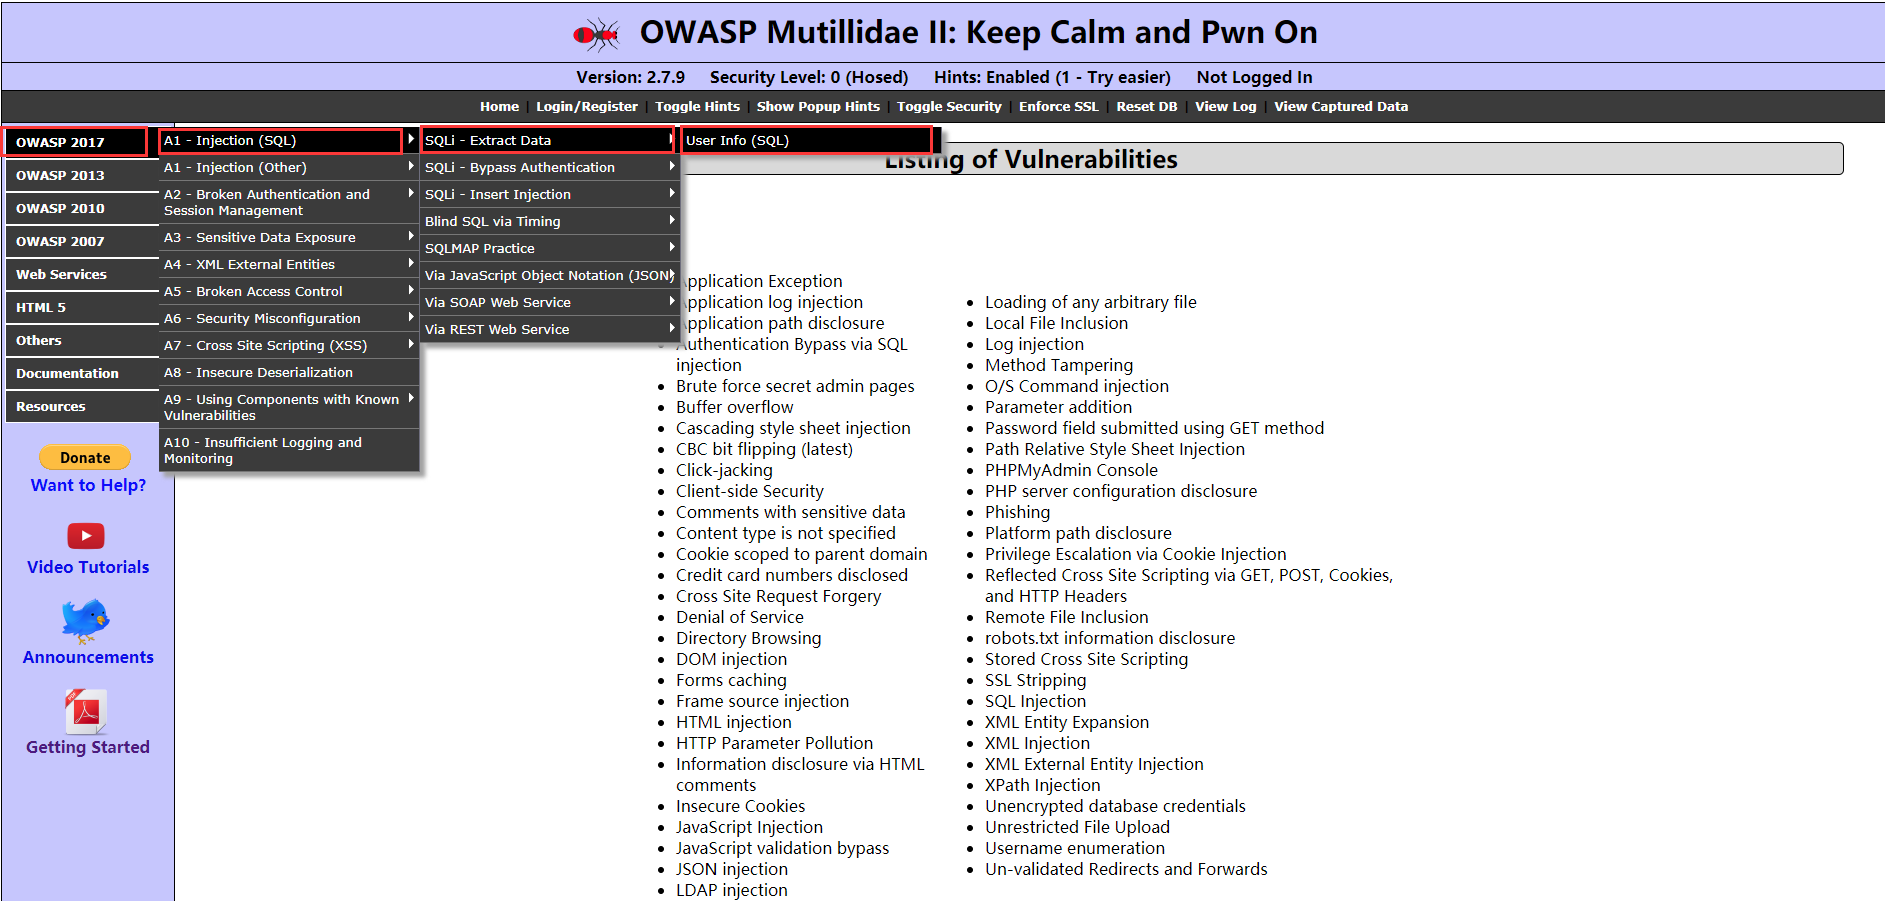Open SQLi - Insert Injection submenu
This screenshot has width=1885, height=901.
(550, 194)
